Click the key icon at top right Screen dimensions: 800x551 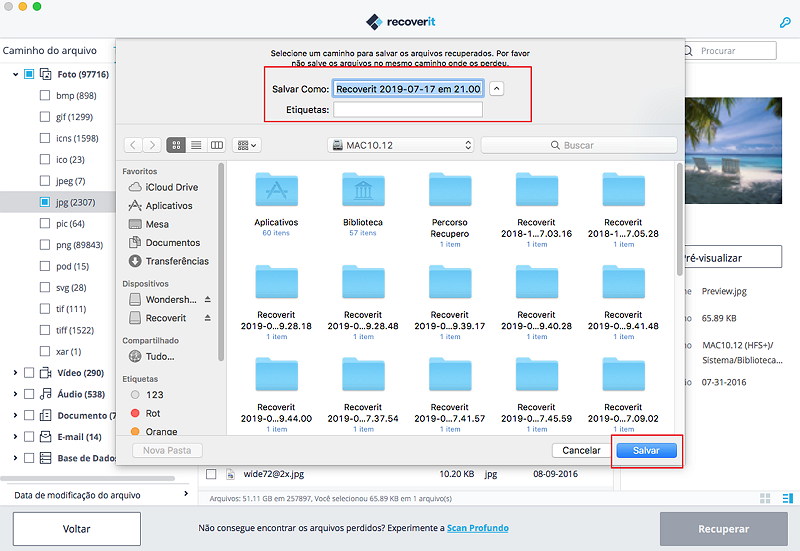(x=785, y=22)
